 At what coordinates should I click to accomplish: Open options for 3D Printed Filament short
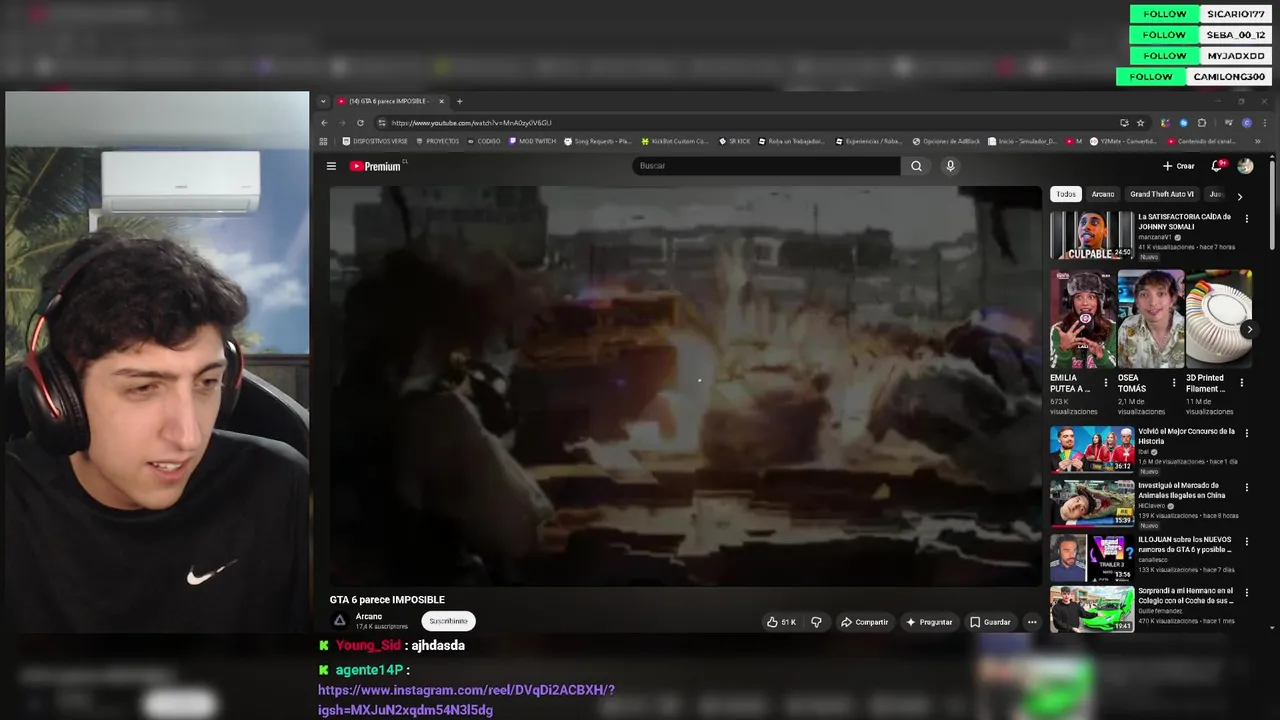[1242, 382]
